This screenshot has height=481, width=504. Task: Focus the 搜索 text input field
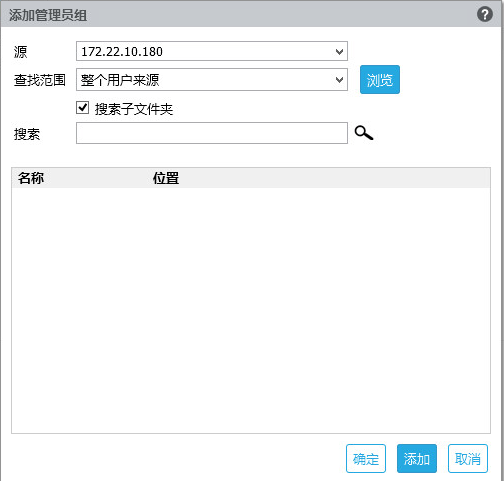coord(212,133)
